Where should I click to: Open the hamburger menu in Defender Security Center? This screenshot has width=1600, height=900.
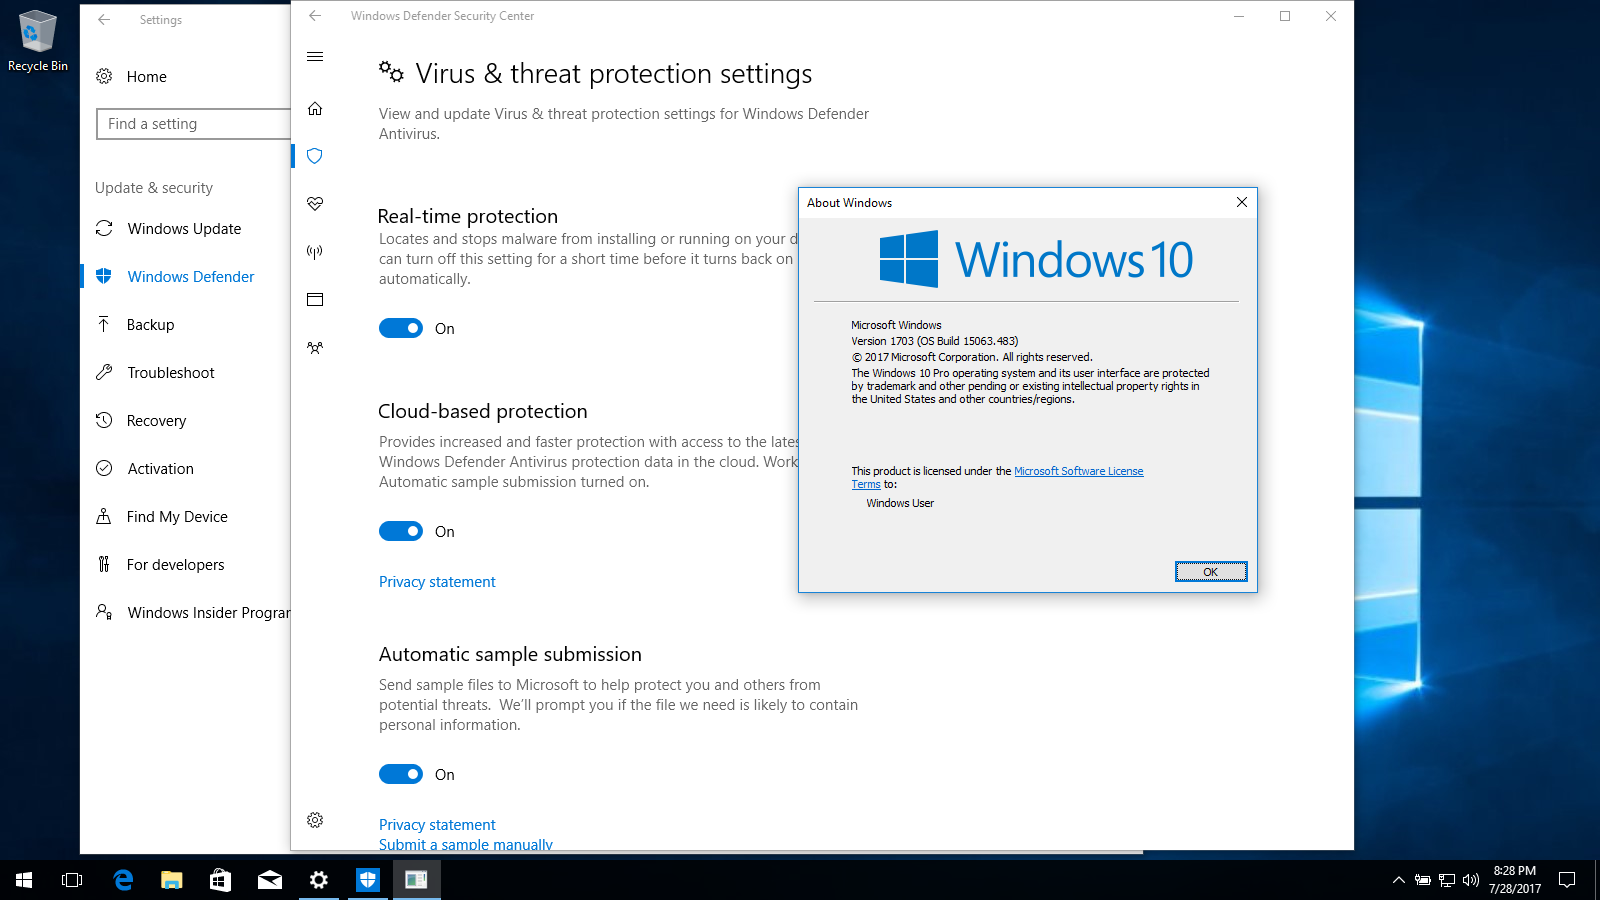pos(315,57)
